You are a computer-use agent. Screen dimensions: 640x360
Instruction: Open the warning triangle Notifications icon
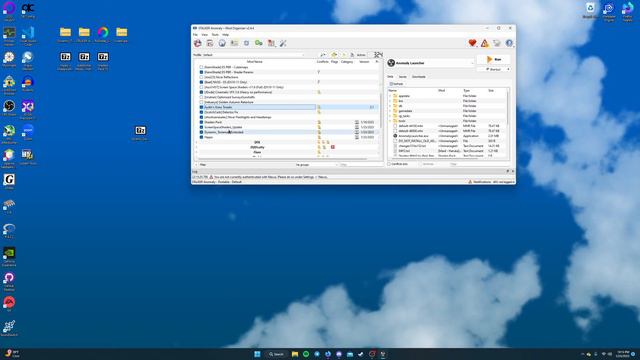point(484,43)
